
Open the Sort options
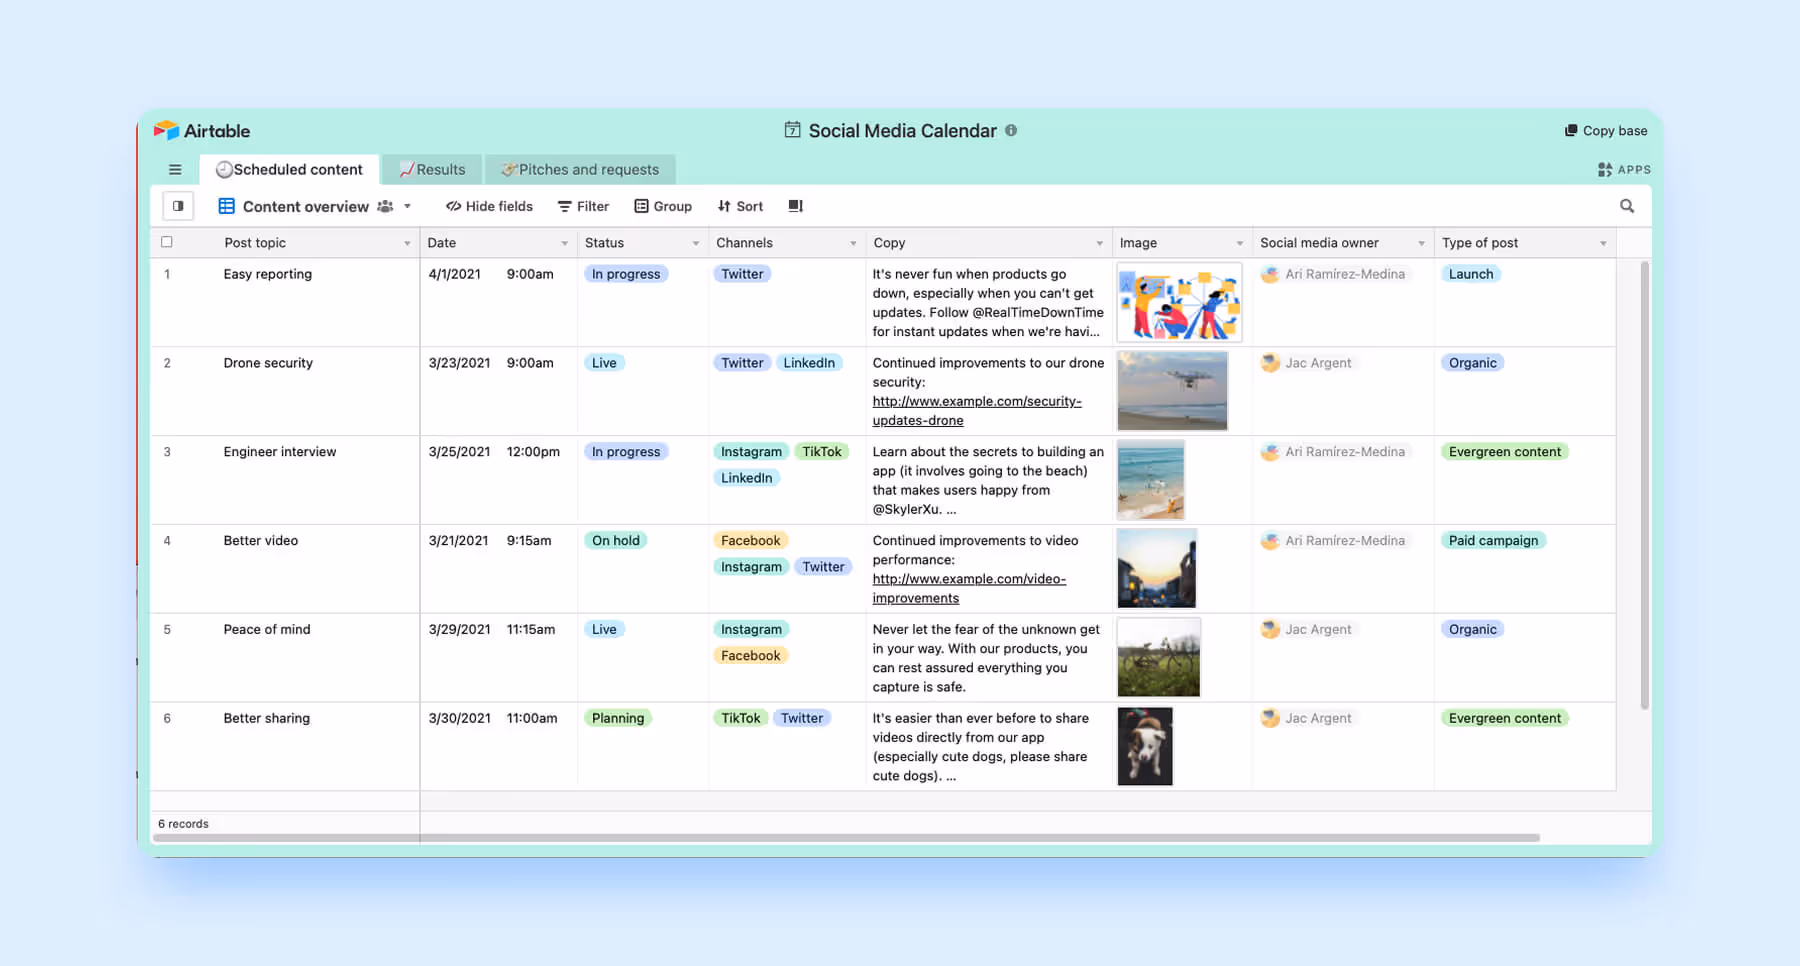click(740, 206)
